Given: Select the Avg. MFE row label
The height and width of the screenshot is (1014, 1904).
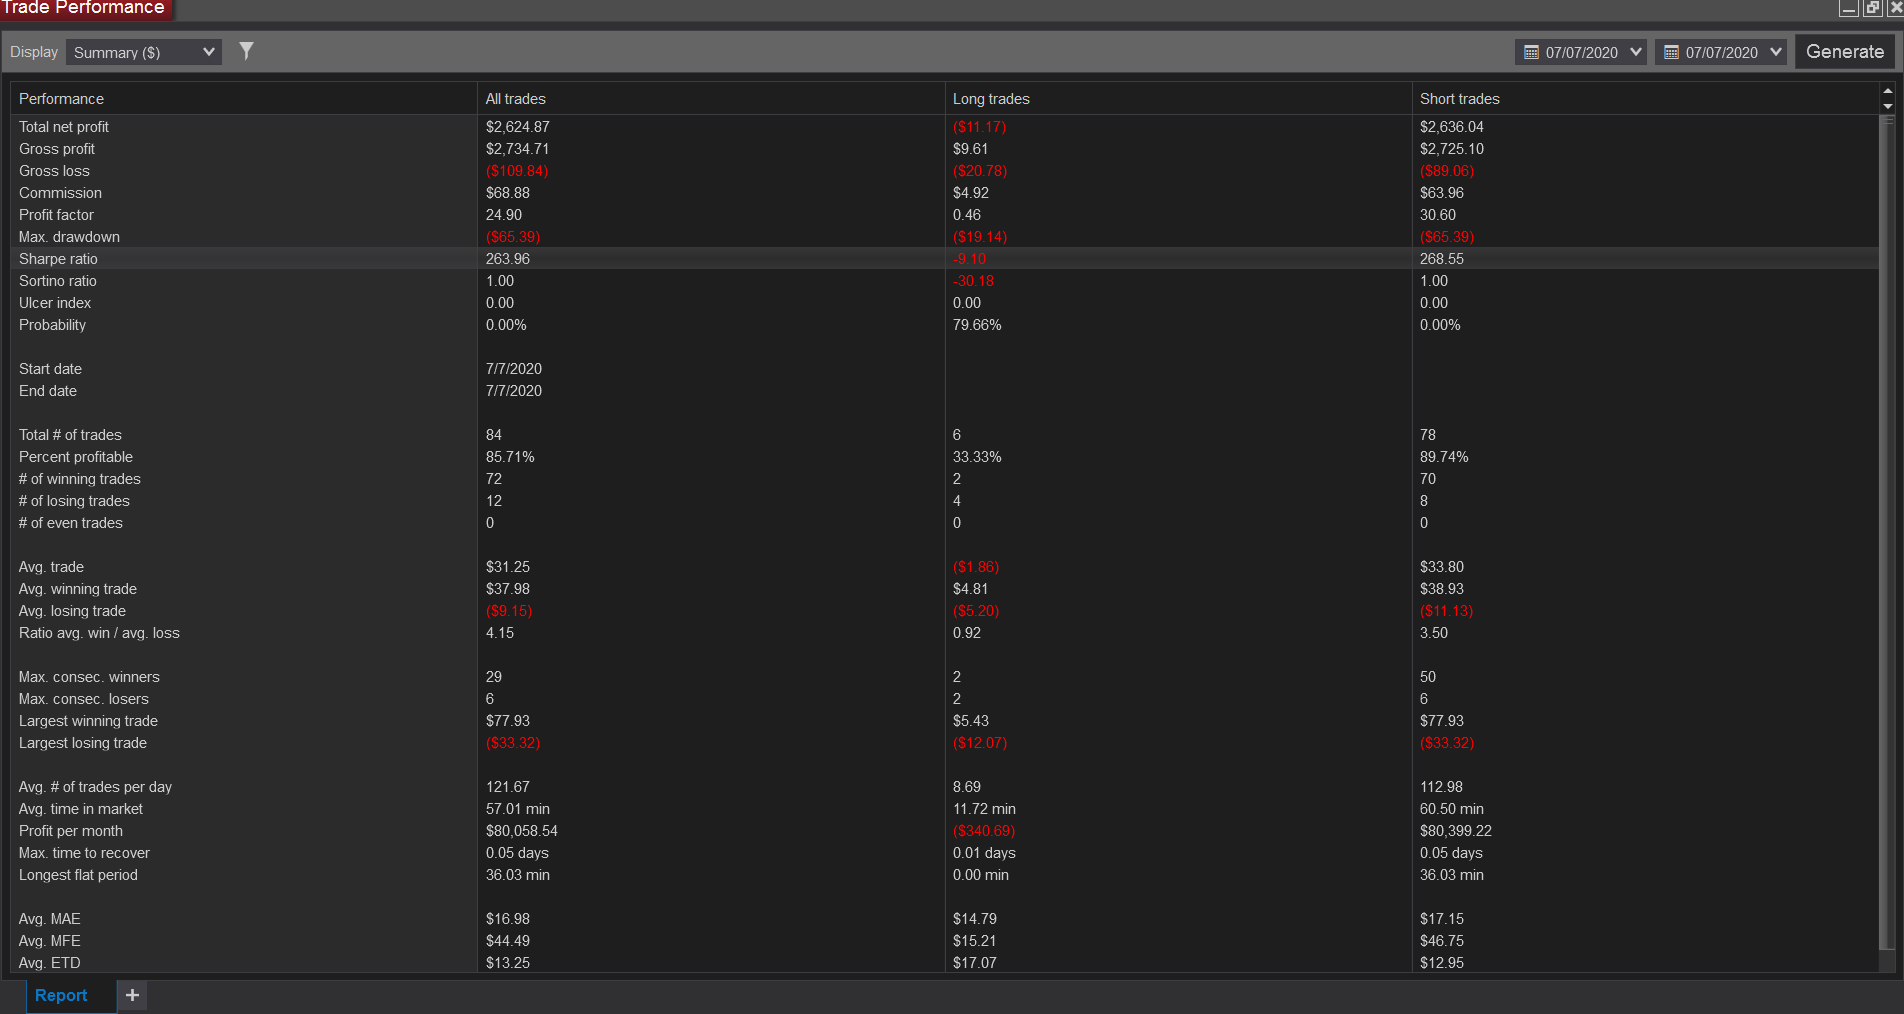Looking at the screenshot, I should [x=50, y=941].
